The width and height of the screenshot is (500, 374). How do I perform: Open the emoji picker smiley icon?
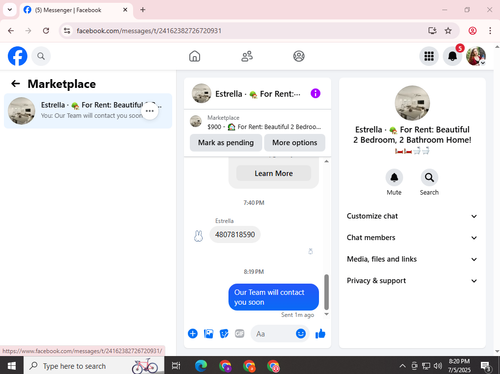tap(301, 333)
